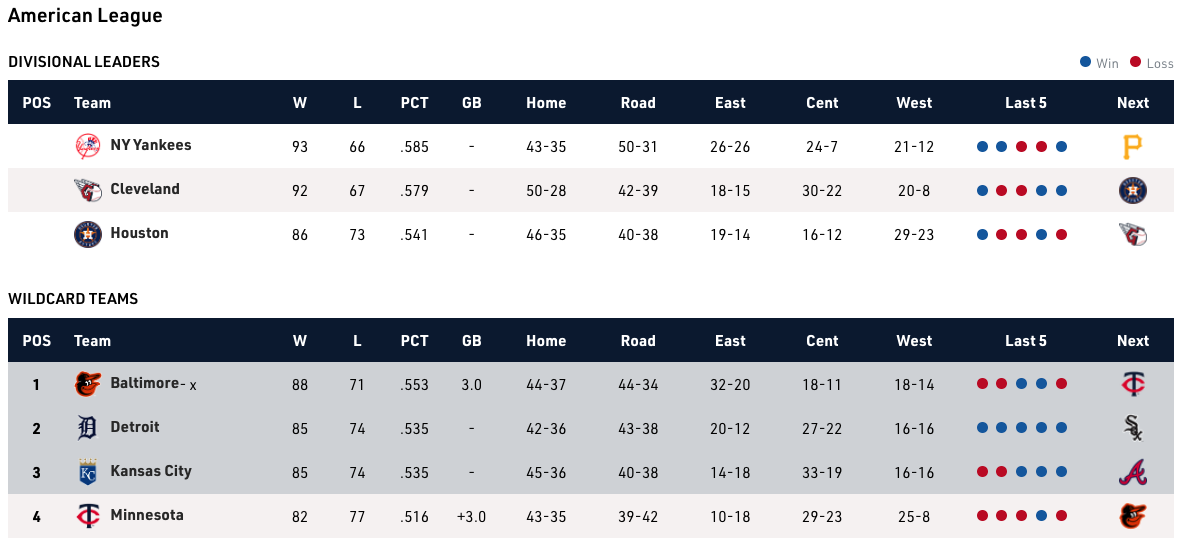Click the Minnesota Twins team logo
Screen dimensions: 1180x544
pyautogui.click(x=88, y=516)
